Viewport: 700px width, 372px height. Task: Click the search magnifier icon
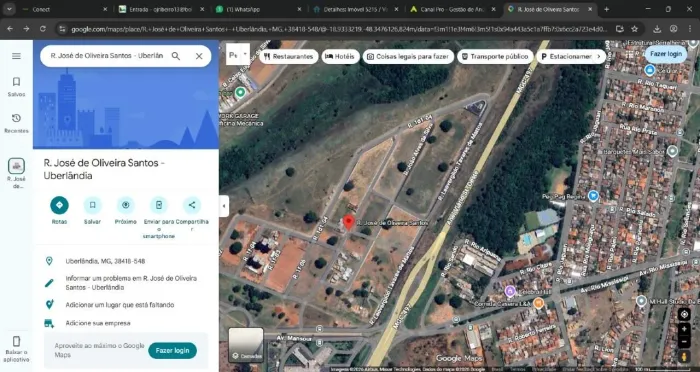click(176, 56)
